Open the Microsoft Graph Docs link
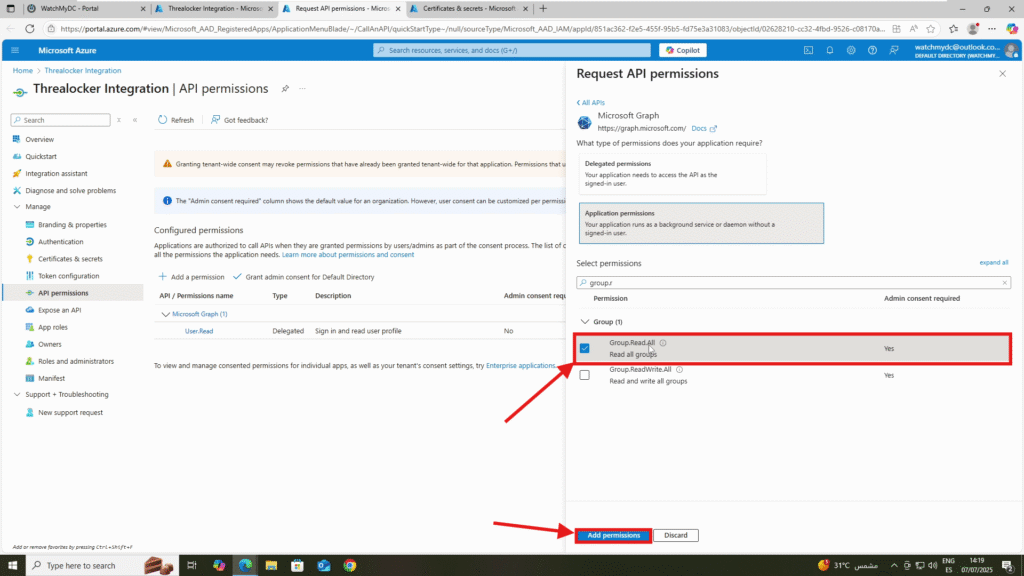 tap(703, 129)
